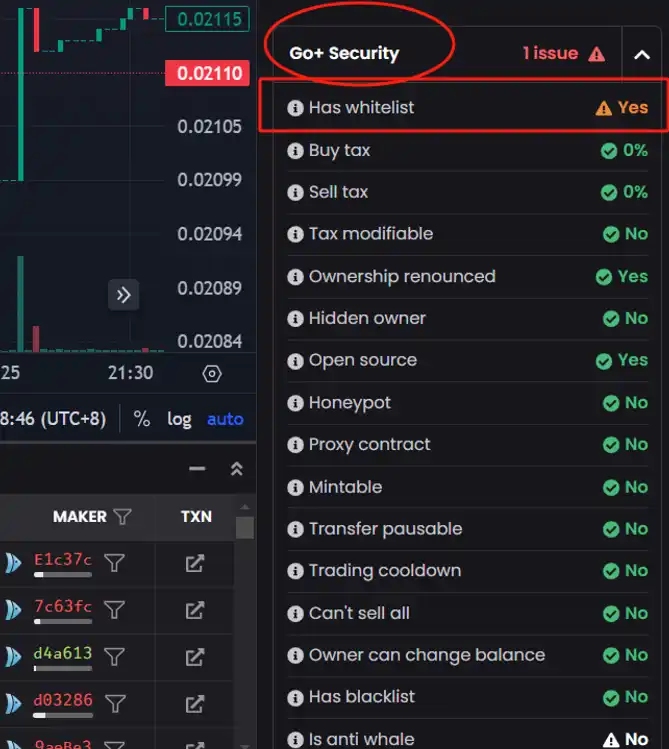
Task: Toggle log scale on the chart
Action: pos(179,419)
